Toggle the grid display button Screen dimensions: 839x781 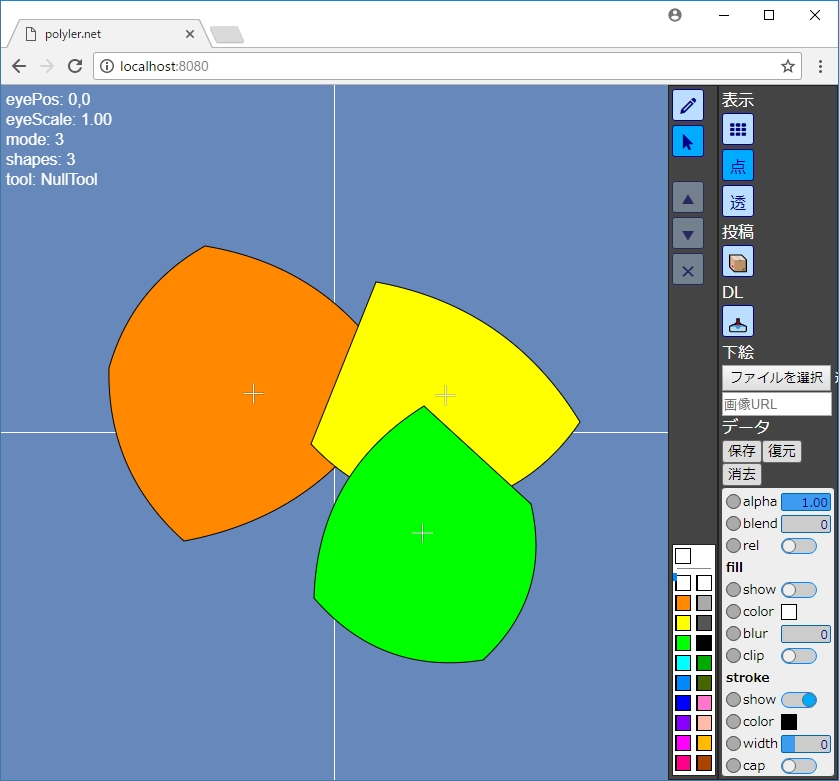pyautogui.click(x=738, y=129)
